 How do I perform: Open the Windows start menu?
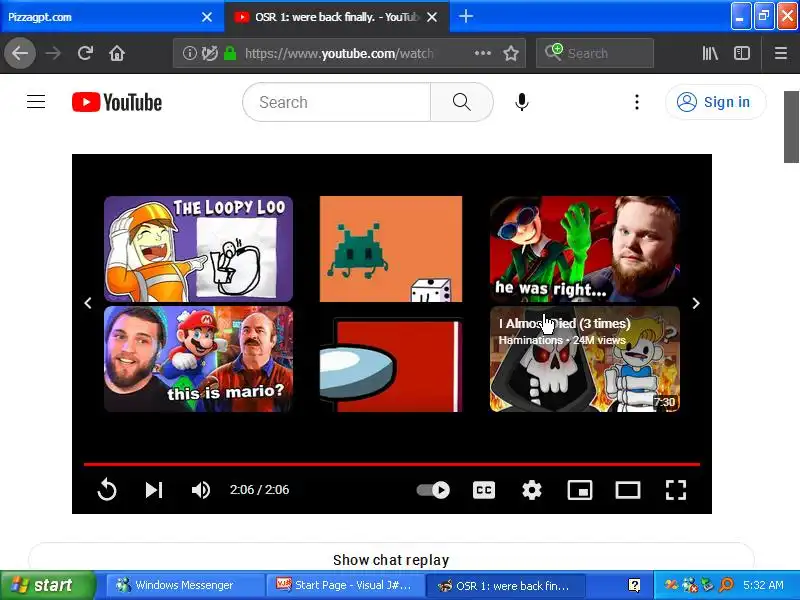[x=47, y=585]
